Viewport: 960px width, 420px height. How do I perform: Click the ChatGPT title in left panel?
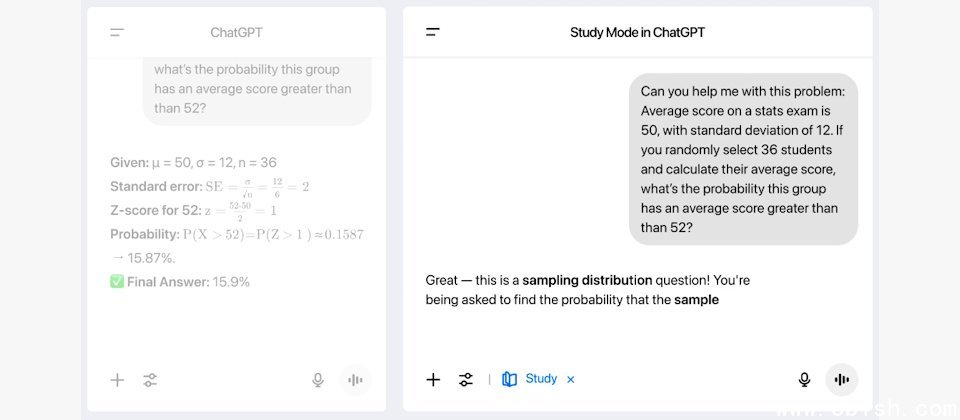click(x=236, y=33)
